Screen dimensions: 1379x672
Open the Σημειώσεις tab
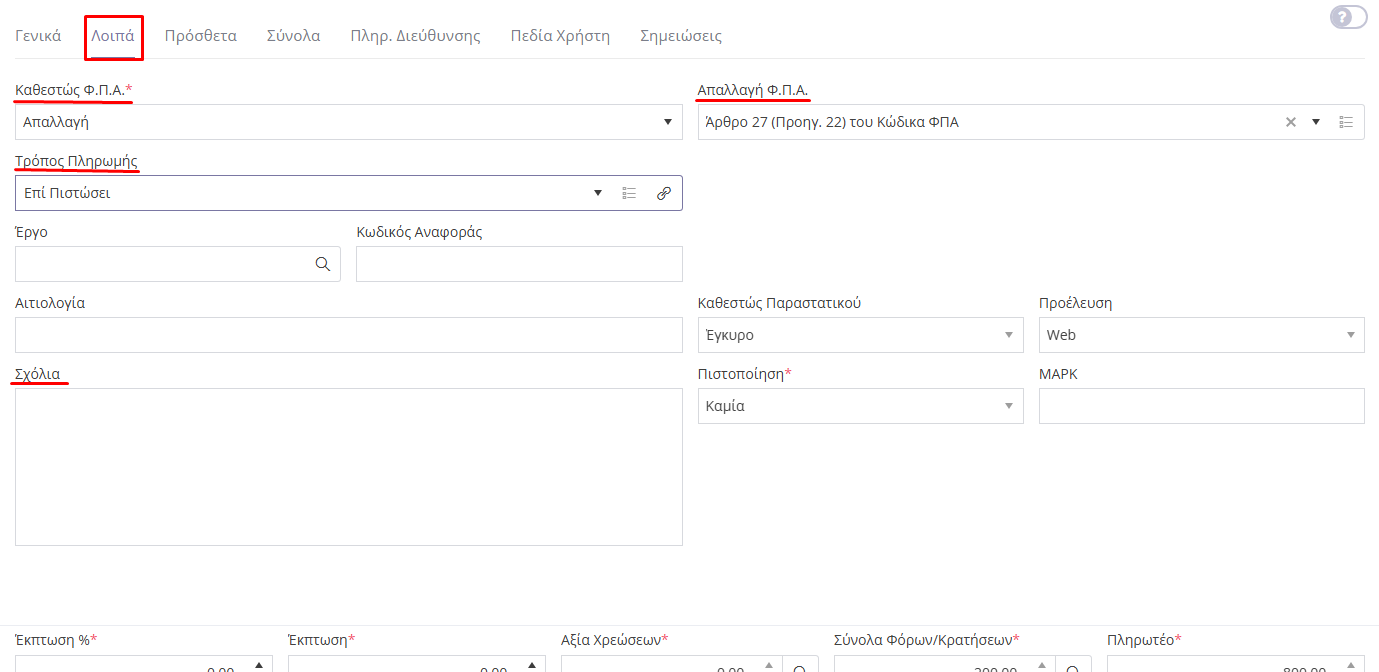point(680,36)
